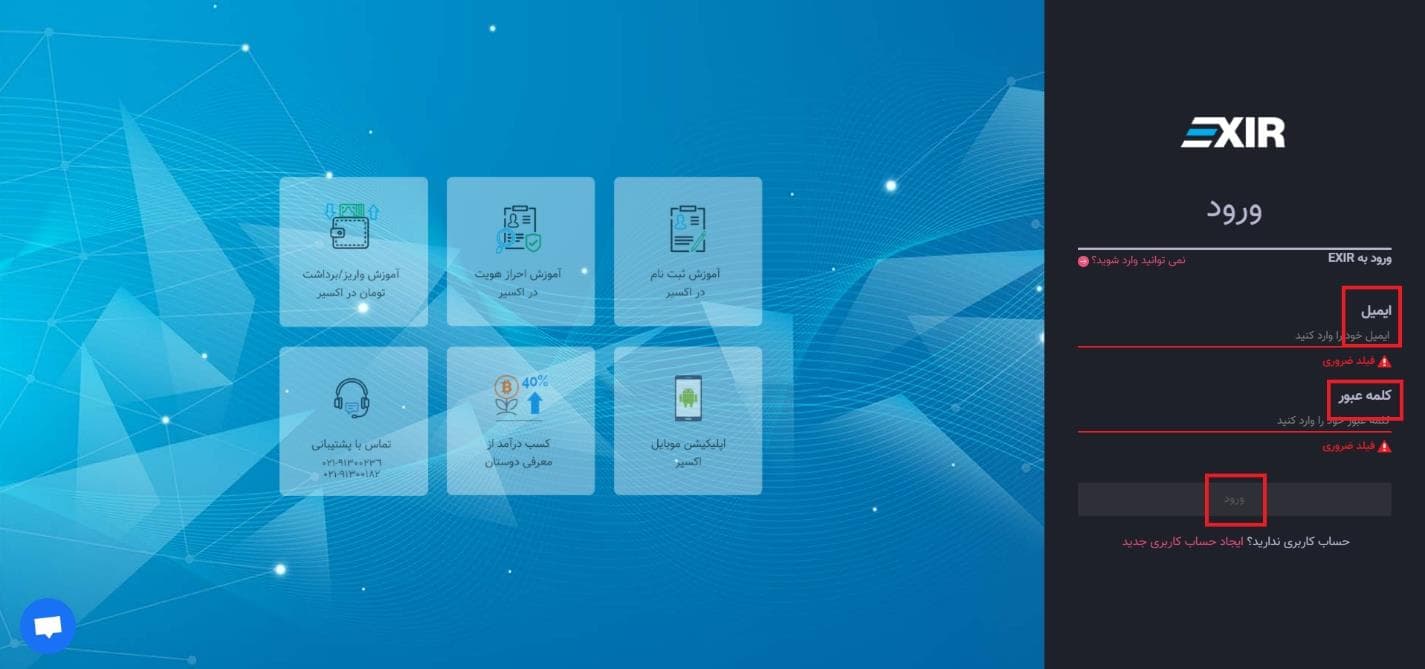Screen dimensions: 1425x669
Task: Focus the password input field
Action: coord(1234,420)
